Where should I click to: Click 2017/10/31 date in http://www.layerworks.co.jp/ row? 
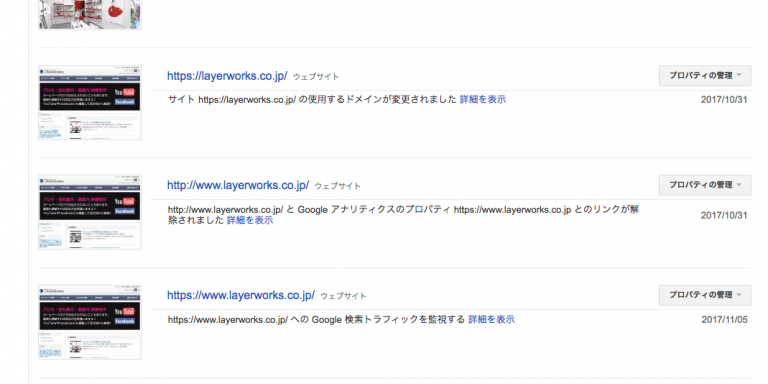point(724,216)
